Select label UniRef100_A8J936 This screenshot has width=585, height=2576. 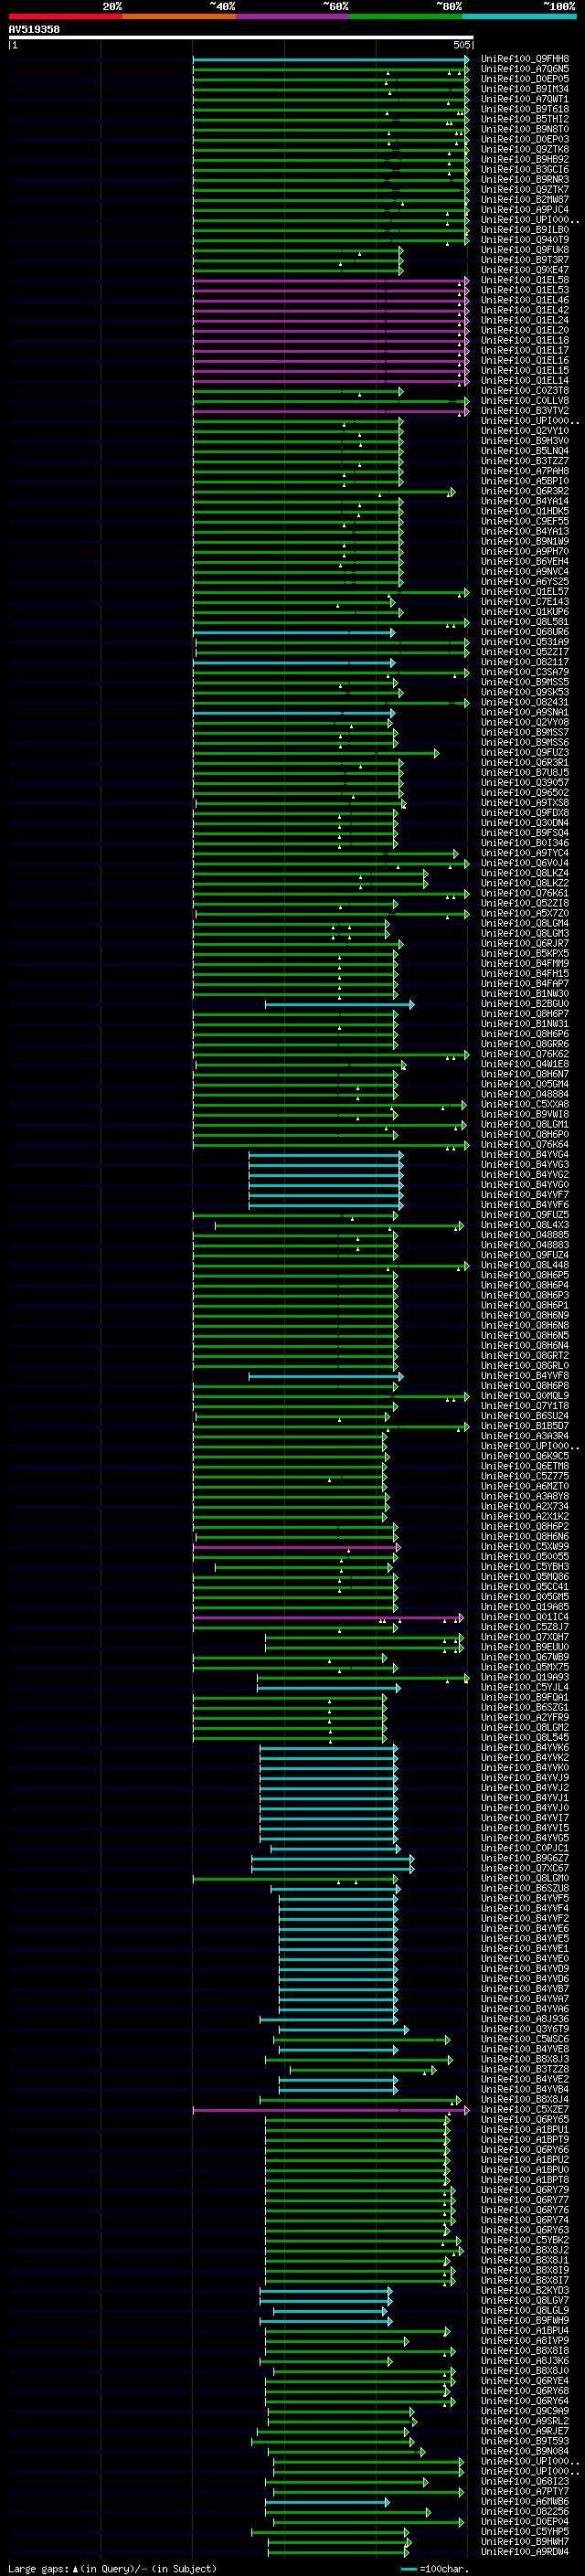tap(525, 2019)
